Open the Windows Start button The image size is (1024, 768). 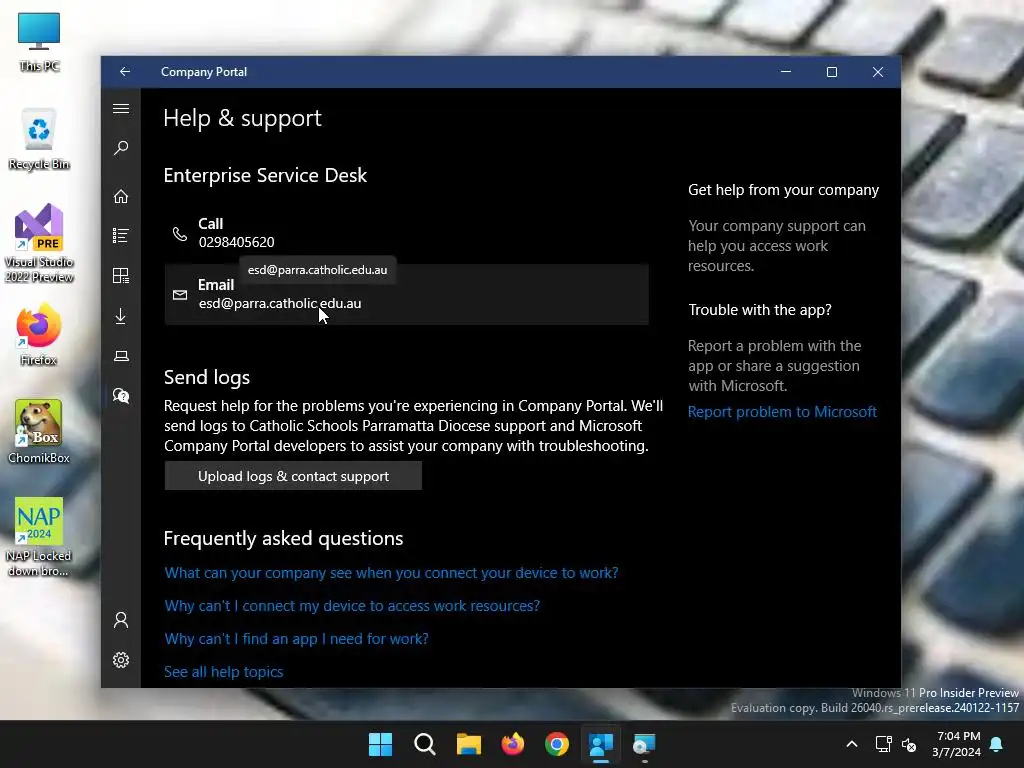click(x=381, y=744)
